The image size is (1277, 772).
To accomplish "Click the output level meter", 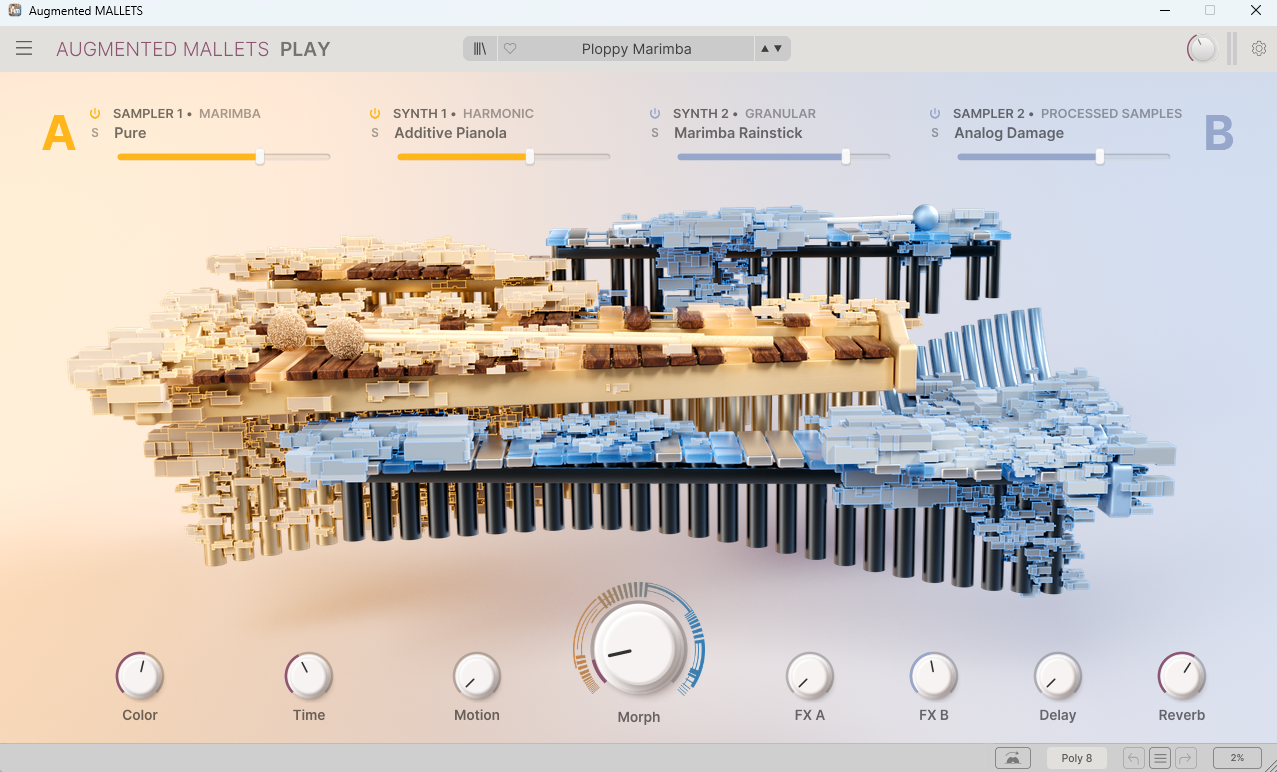I will tap(1232, 49).
